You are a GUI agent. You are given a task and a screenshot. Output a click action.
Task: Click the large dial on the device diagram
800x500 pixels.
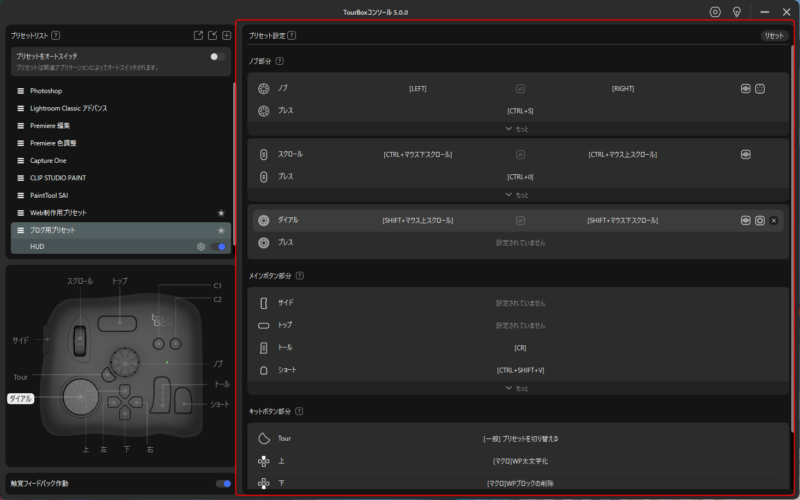pyautogui.click(x=81, y=397)
